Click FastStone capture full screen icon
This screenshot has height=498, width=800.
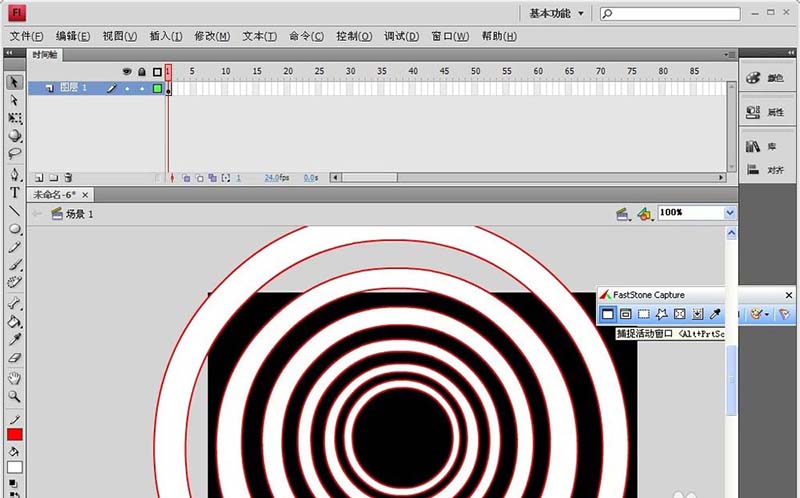coord(680,314)
